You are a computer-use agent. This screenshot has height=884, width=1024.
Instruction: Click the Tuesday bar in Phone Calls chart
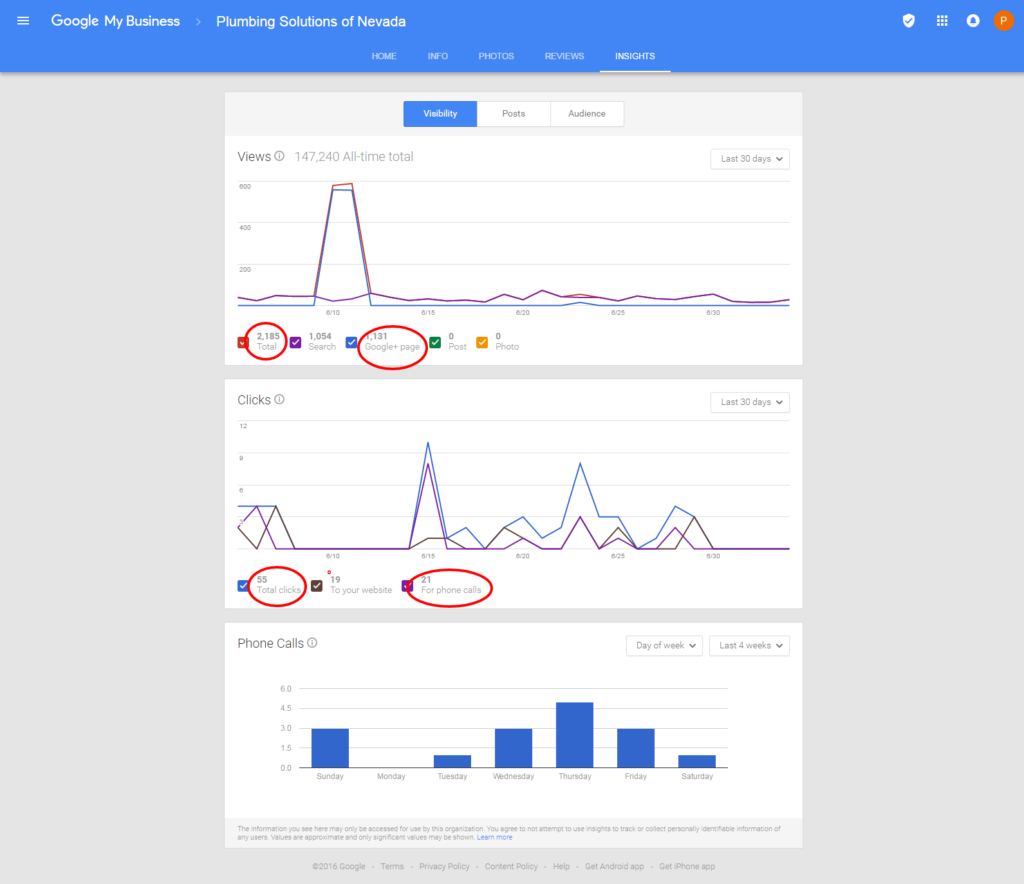pyautogui.click(x=453, y=761)
